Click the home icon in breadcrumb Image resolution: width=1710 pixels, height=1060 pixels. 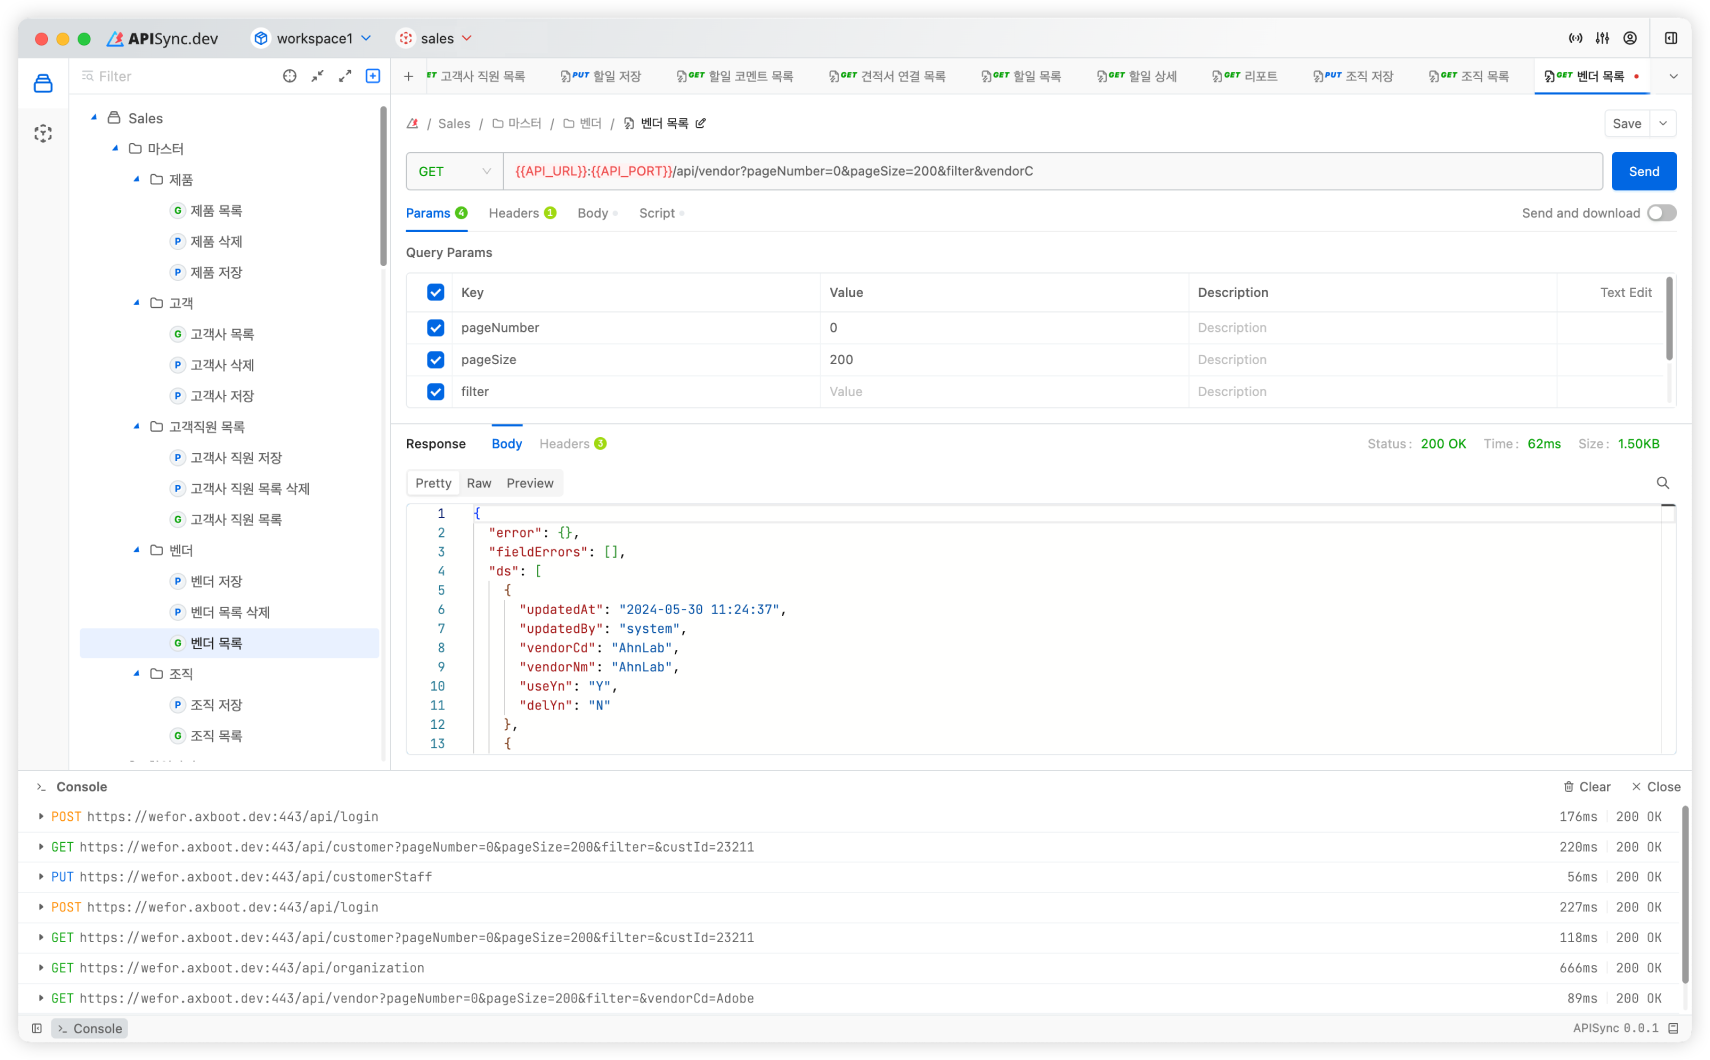point(412,123)
